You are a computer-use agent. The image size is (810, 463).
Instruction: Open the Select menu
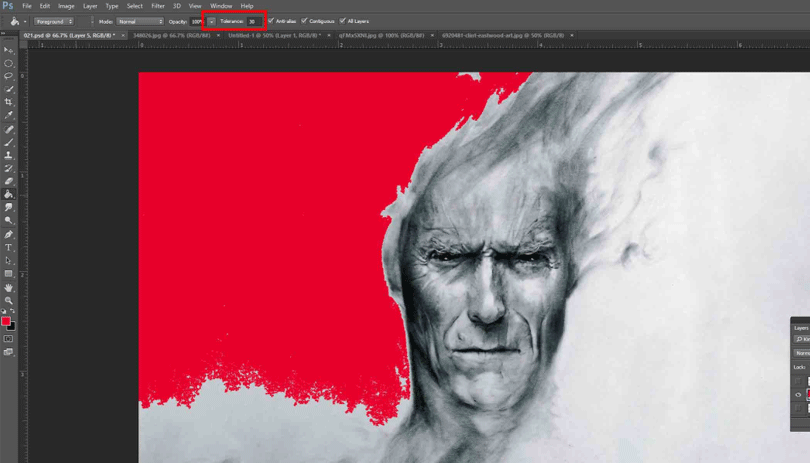click(x=135, y=6)
